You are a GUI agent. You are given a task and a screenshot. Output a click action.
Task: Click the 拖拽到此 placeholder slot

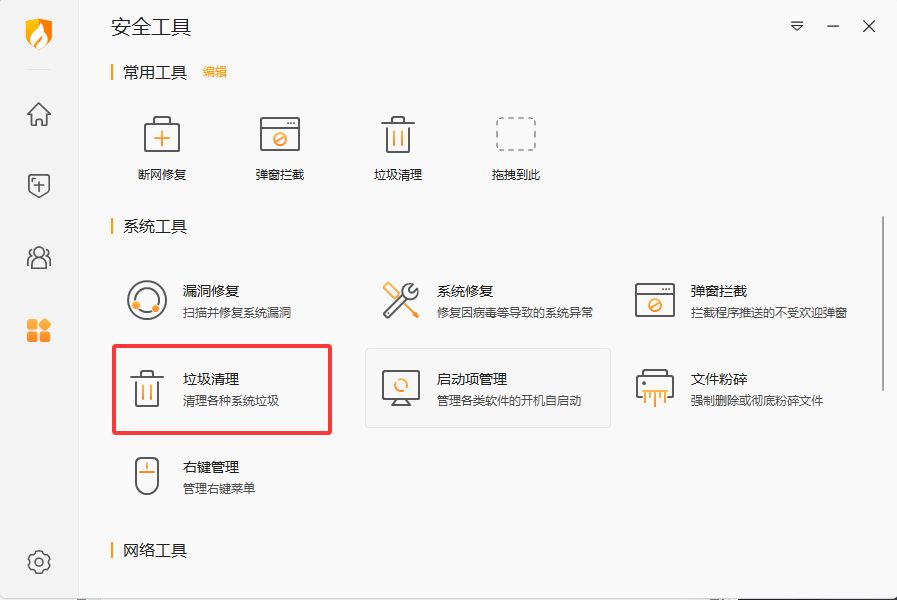tap(515, 134)
